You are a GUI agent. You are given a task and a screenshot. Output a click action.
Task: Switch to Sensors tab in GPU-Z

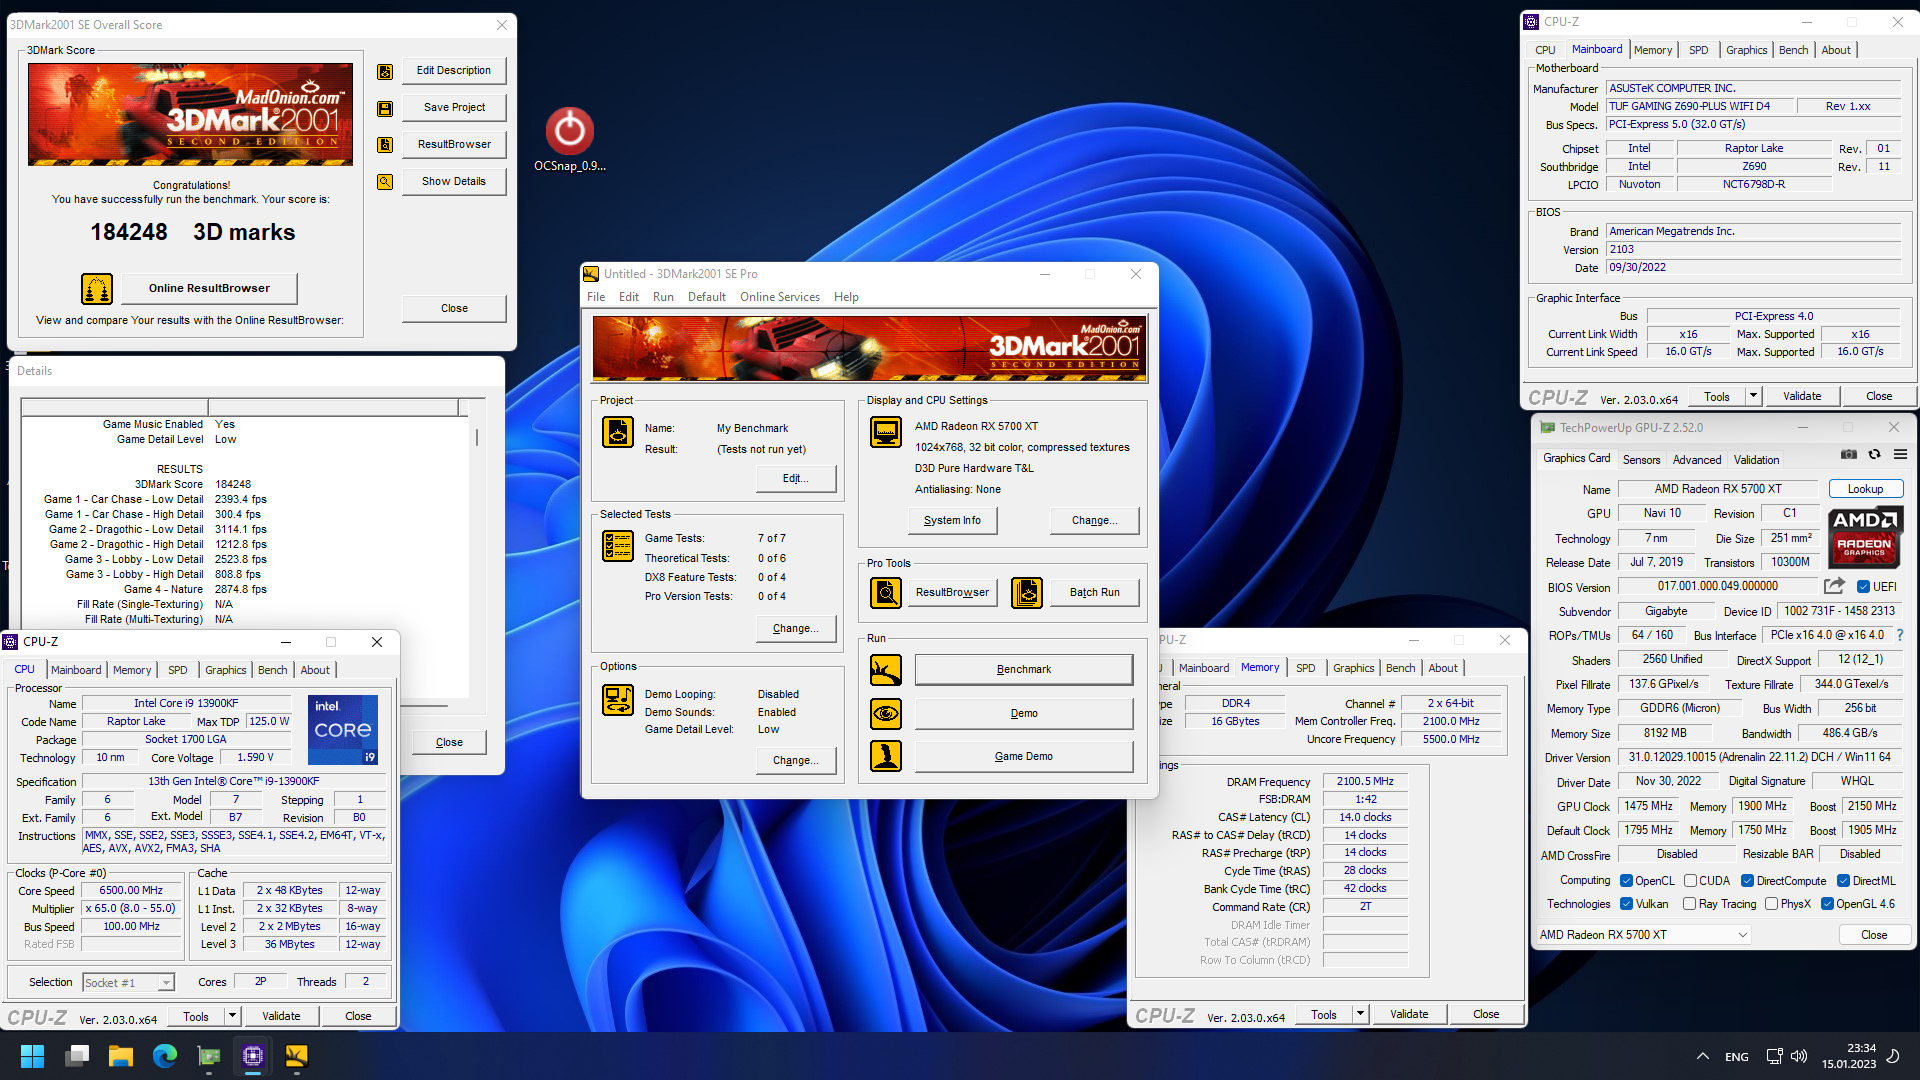[x=1641, y=460]
